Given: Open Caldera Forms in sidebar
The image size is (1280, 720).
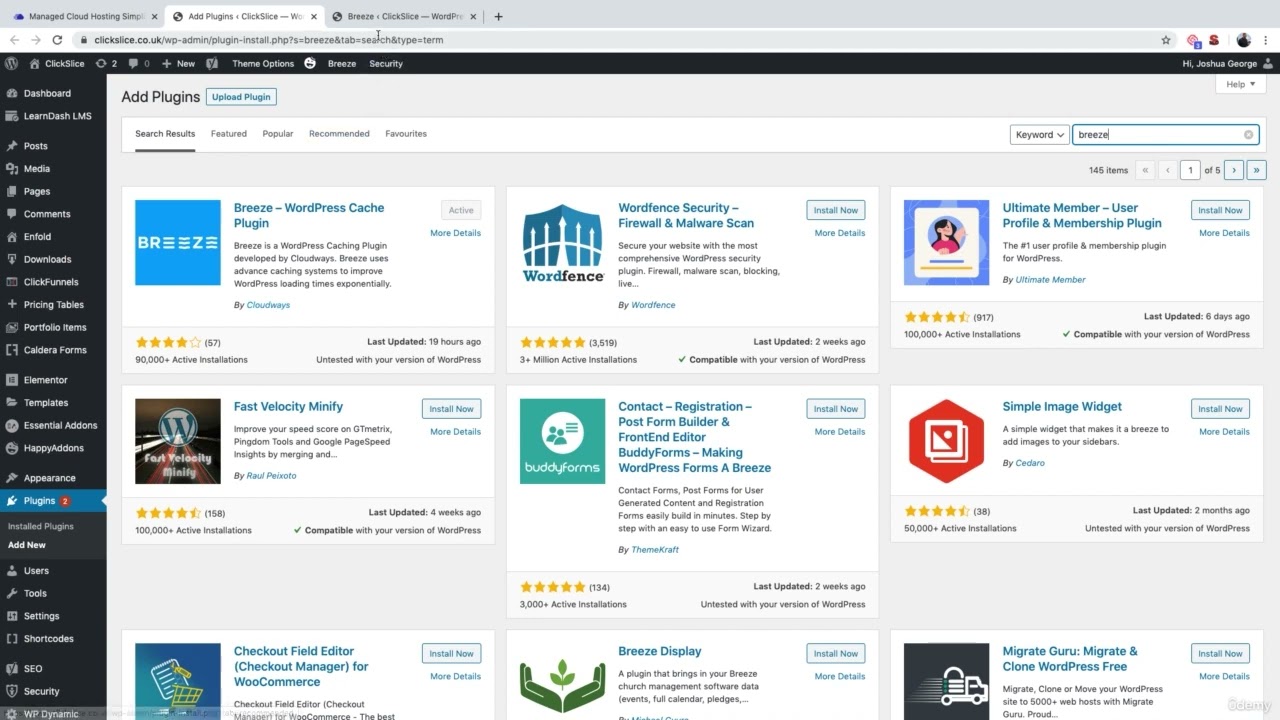Looking at the screenshot, I should click(x=55, y=350).
